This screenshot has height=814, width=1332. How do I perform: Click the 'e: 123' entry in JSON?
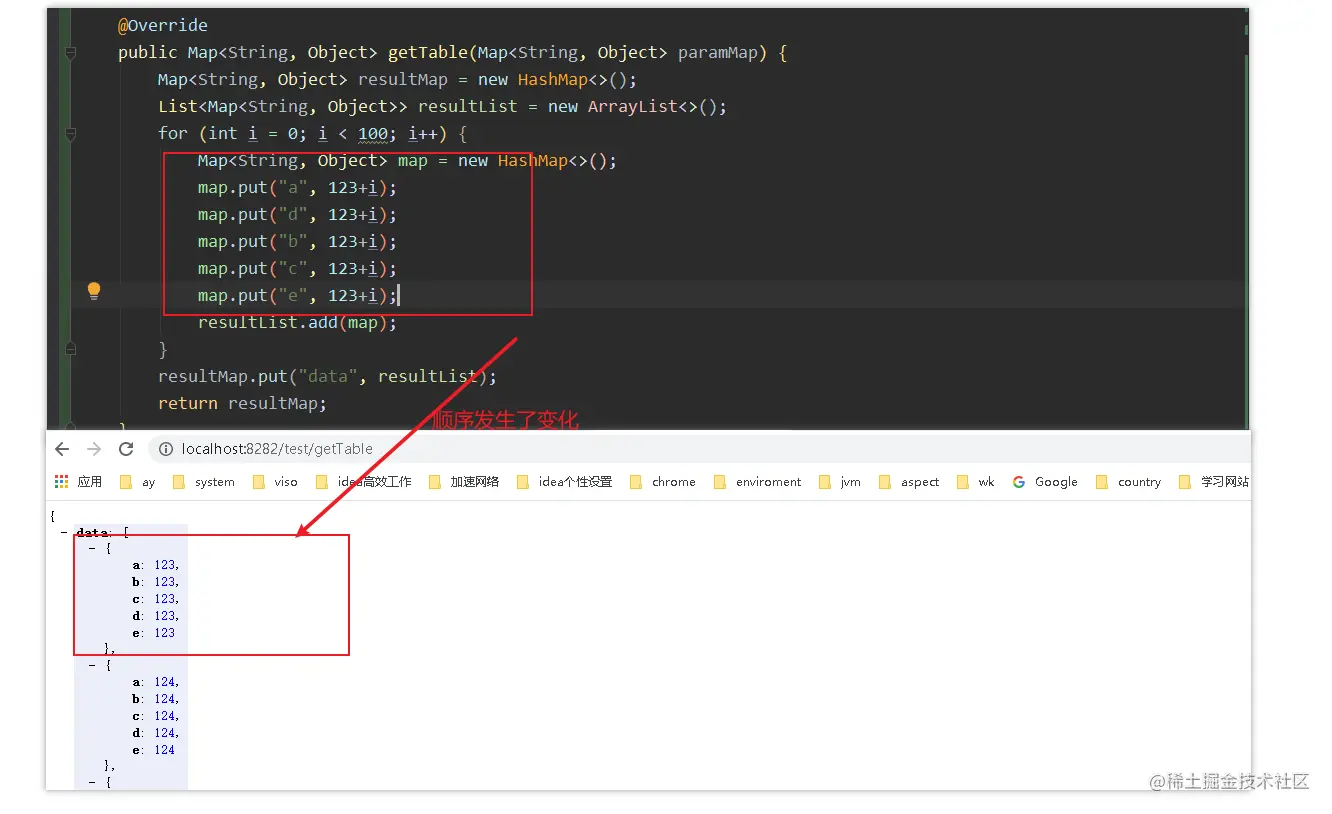(x=153, y=633)
